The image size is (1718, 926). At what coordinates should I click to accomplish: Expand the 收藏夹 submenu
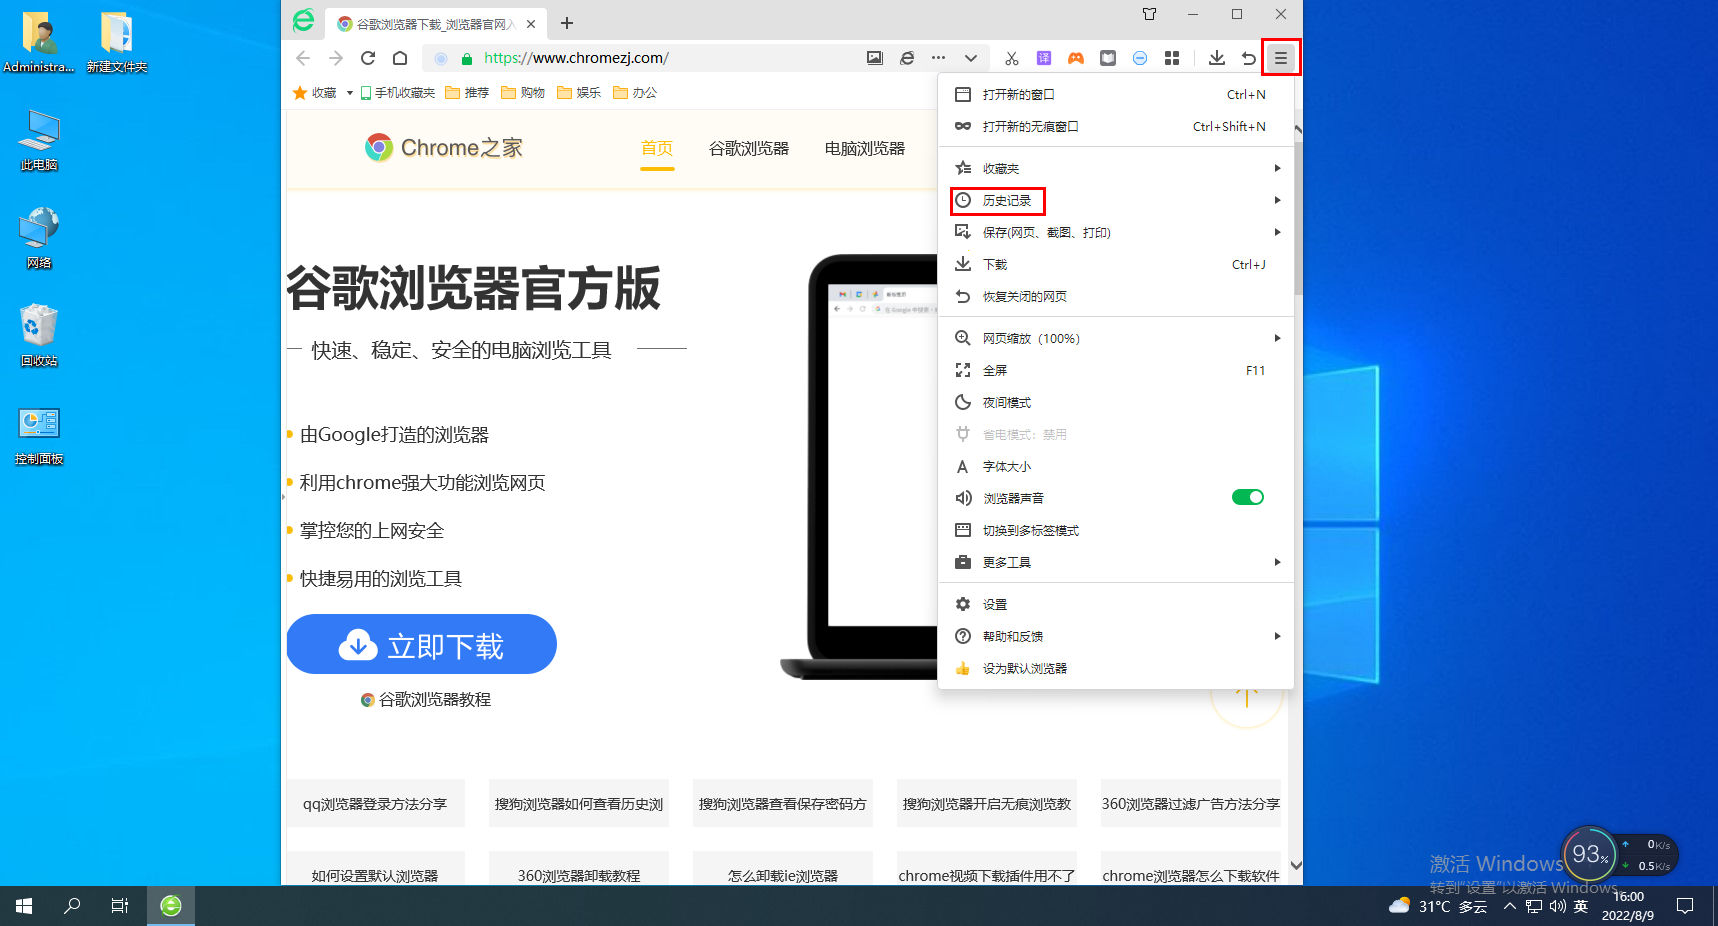click(1116, 168)
